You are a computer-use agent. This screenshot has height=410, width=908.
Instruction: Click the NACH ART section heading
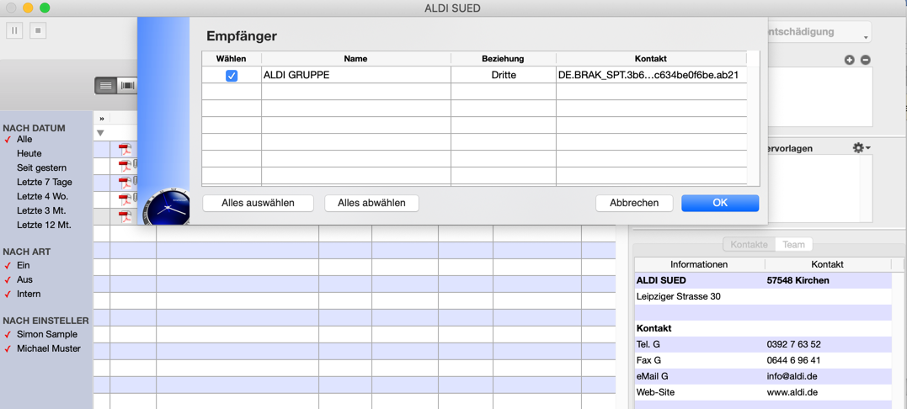[x=27, y=252]
